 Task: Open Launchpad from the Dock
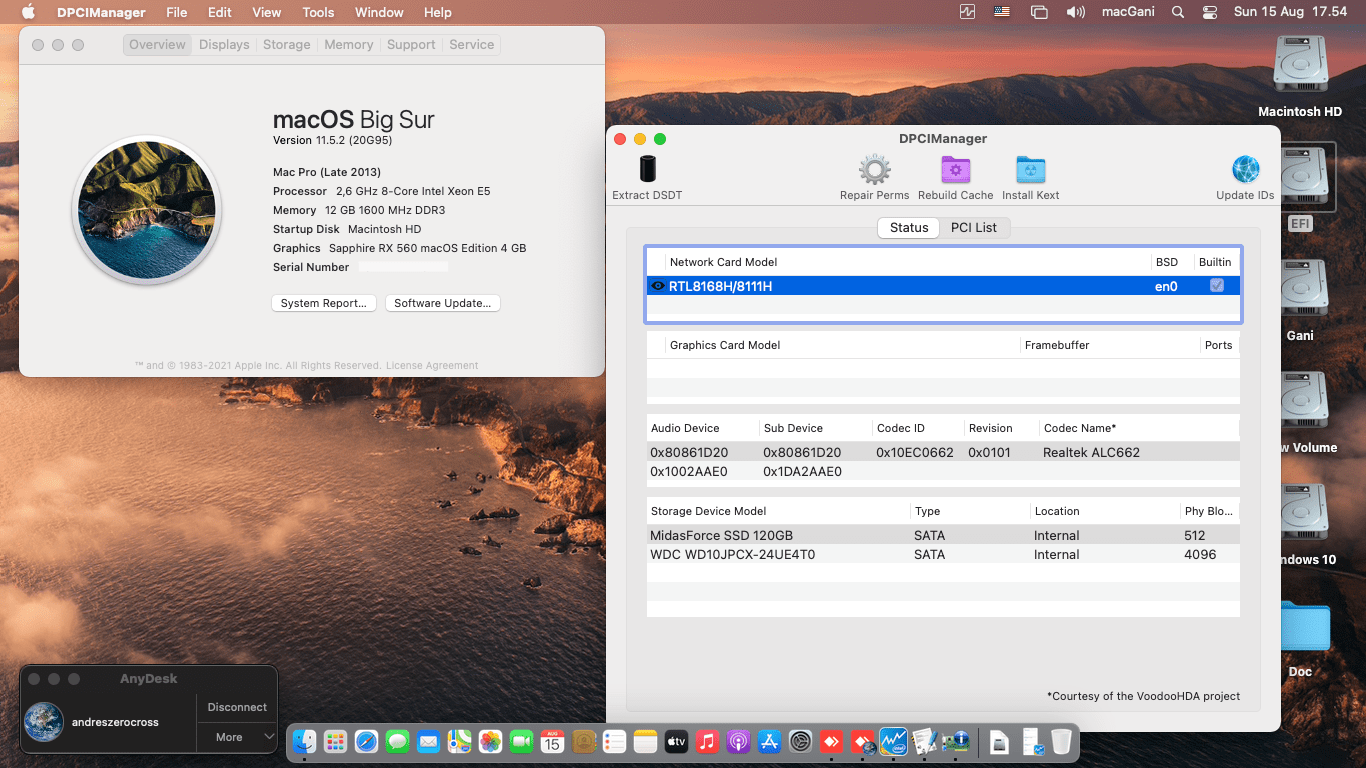coord(335,741)
